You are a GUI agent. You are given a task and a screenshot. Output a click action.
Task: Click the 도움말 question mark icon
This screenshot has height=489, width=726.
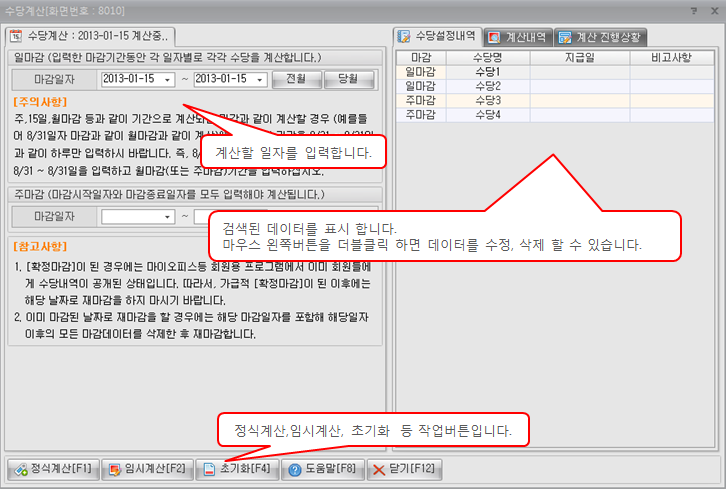pos(294,470)
